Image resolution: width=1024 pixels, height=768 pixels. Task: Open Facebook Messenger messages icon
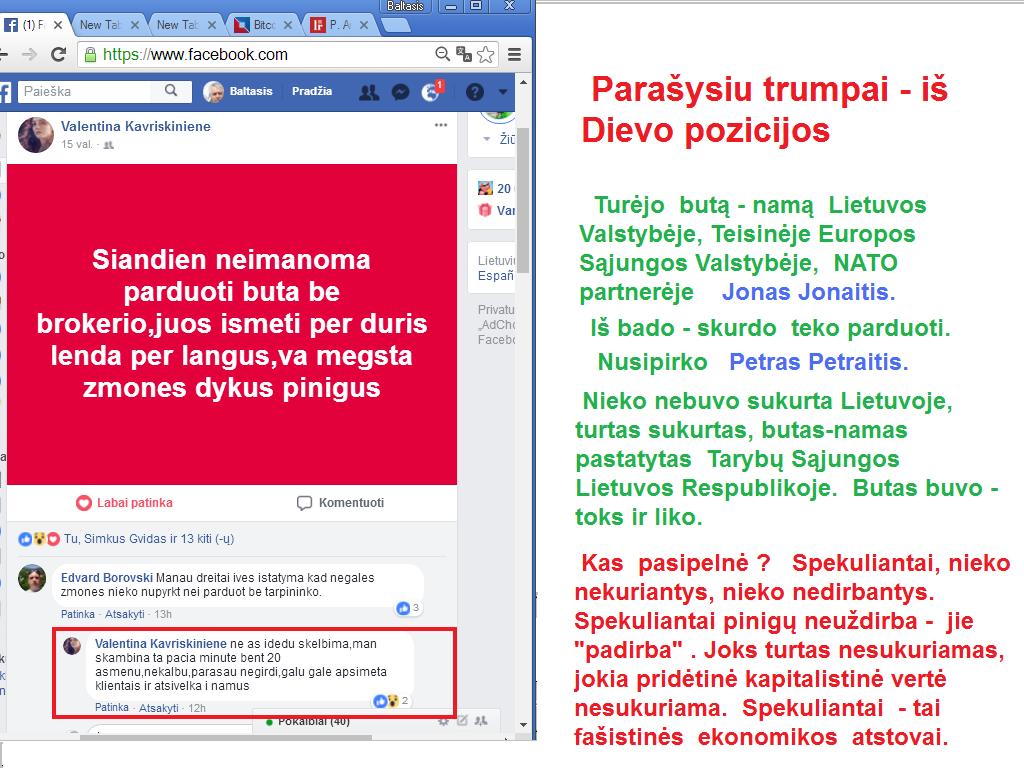point(400,93)
